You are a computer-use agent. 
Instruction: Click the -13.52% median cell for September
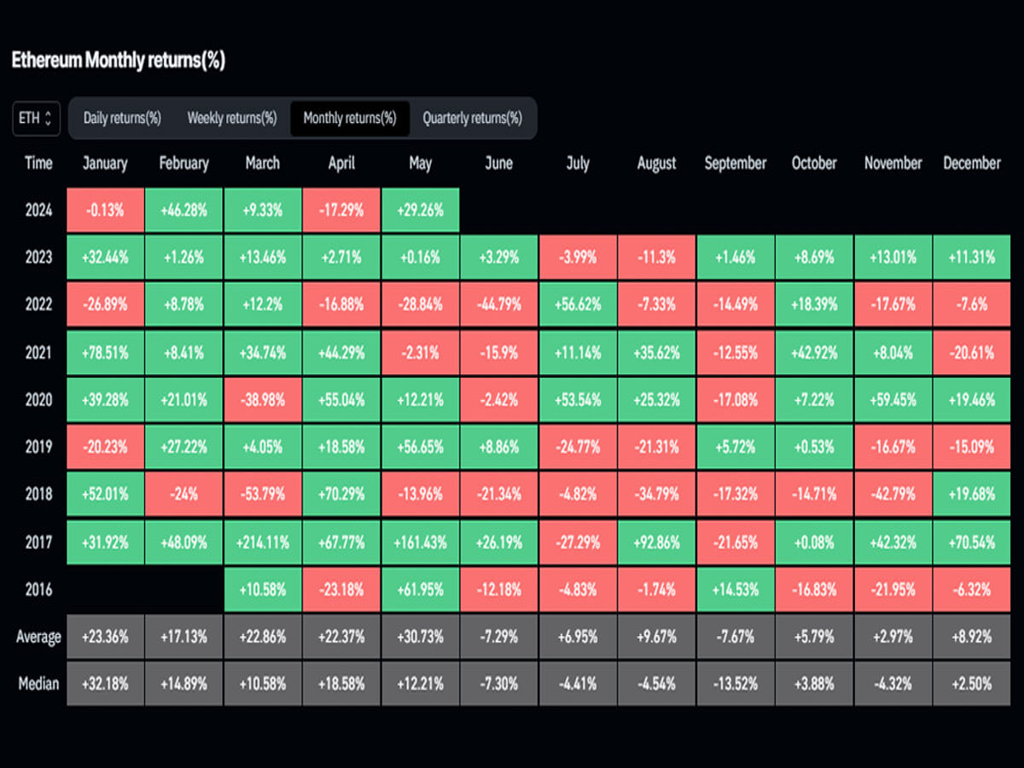[x=735, y=684]
